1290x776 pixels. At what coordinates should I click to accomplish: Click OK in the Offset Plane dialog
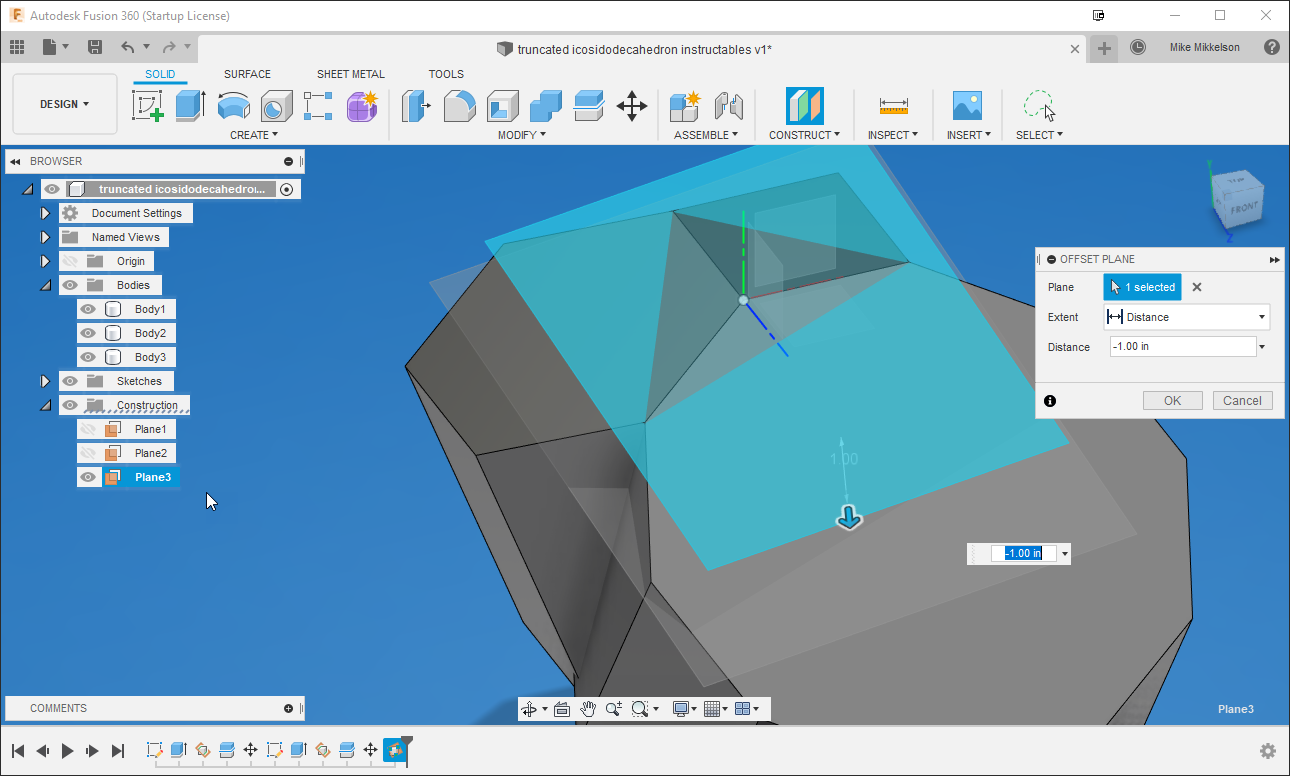click(1172, 400)
